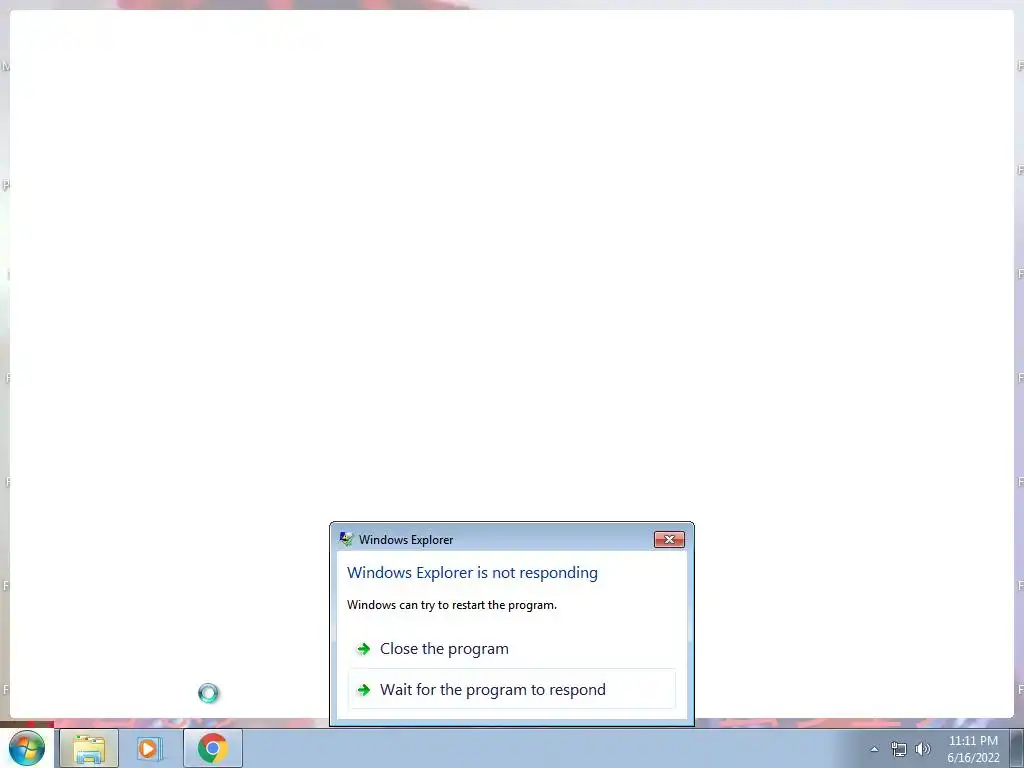
Task: Launch Windows Media Player from taskbar
Action: 150,748
